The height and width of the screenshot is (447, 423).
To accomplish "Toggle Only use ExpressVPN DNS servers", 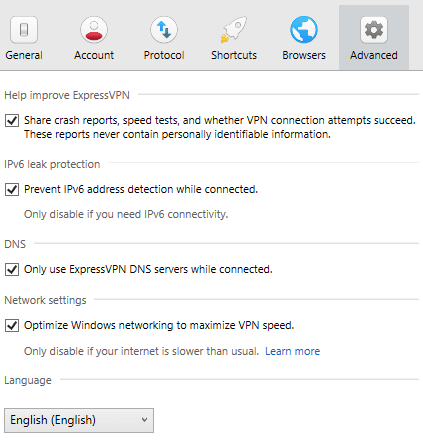I will 12,269.
